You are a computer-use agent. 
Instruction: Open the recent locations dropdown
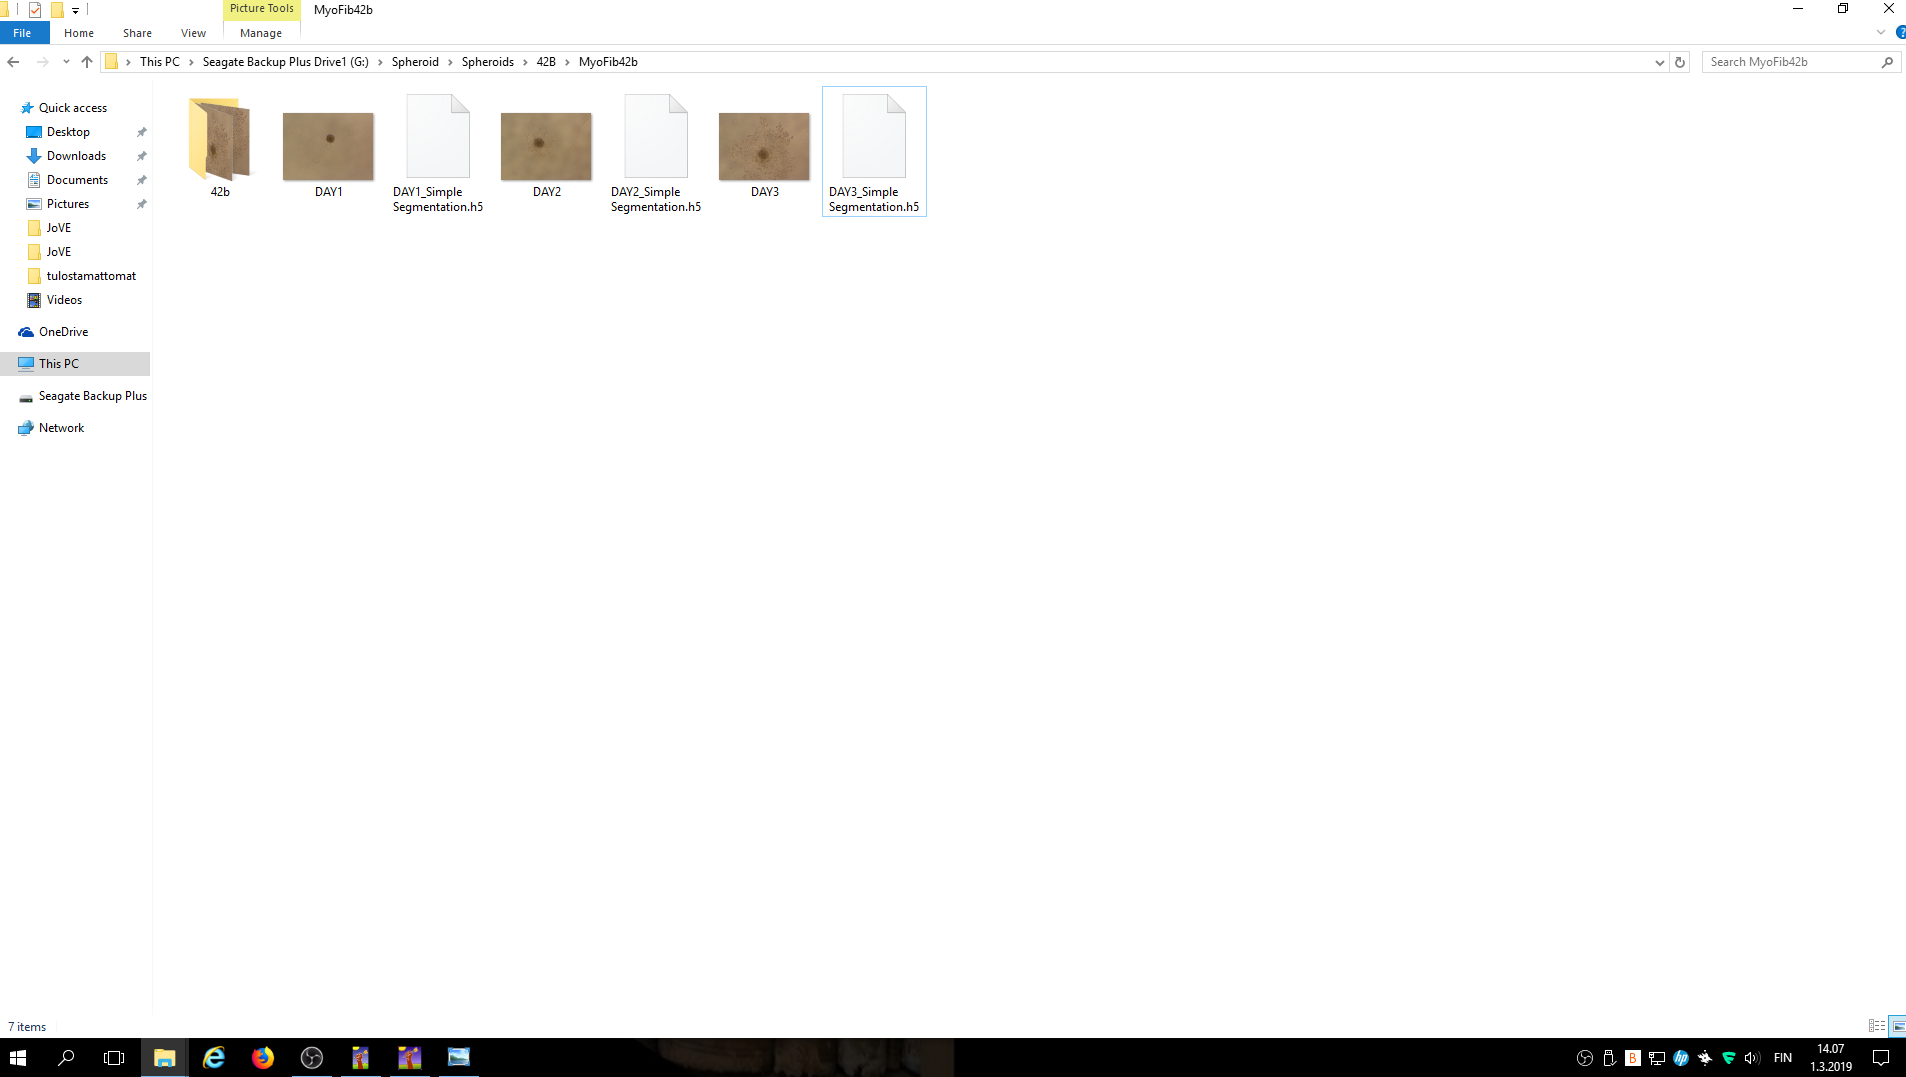[66, 62]
